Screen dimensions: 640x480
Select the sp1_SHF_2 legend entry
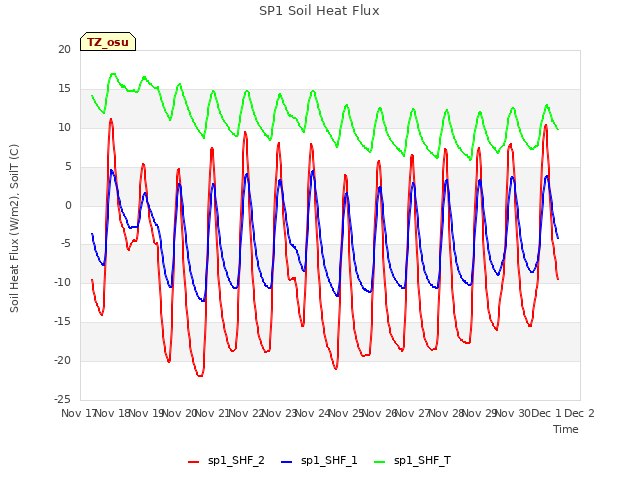(226, 461)
